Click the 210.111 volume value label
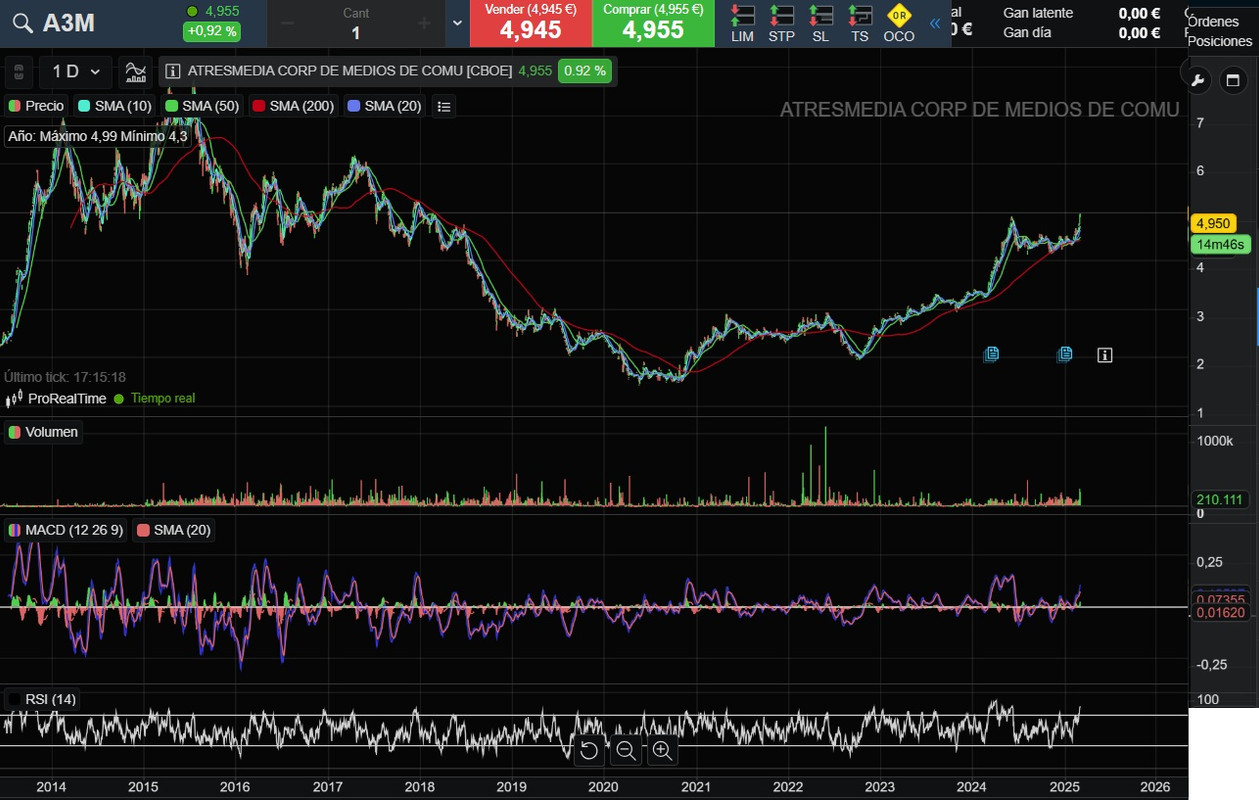This screenshot has height=800, width=1259. 1219,500
